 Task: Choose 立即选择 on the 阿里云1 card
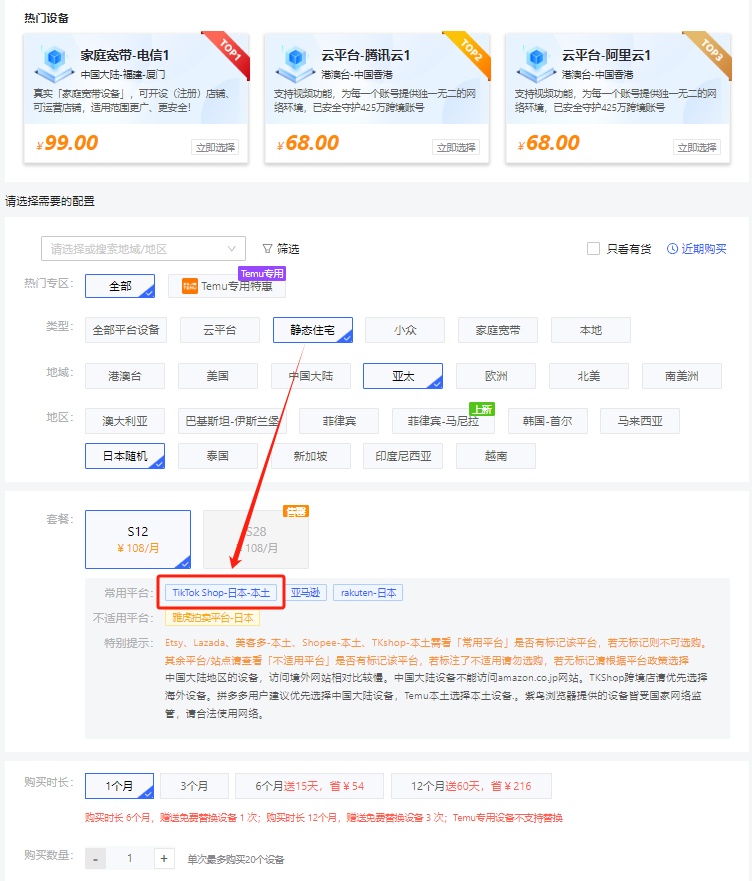(697, 147)
